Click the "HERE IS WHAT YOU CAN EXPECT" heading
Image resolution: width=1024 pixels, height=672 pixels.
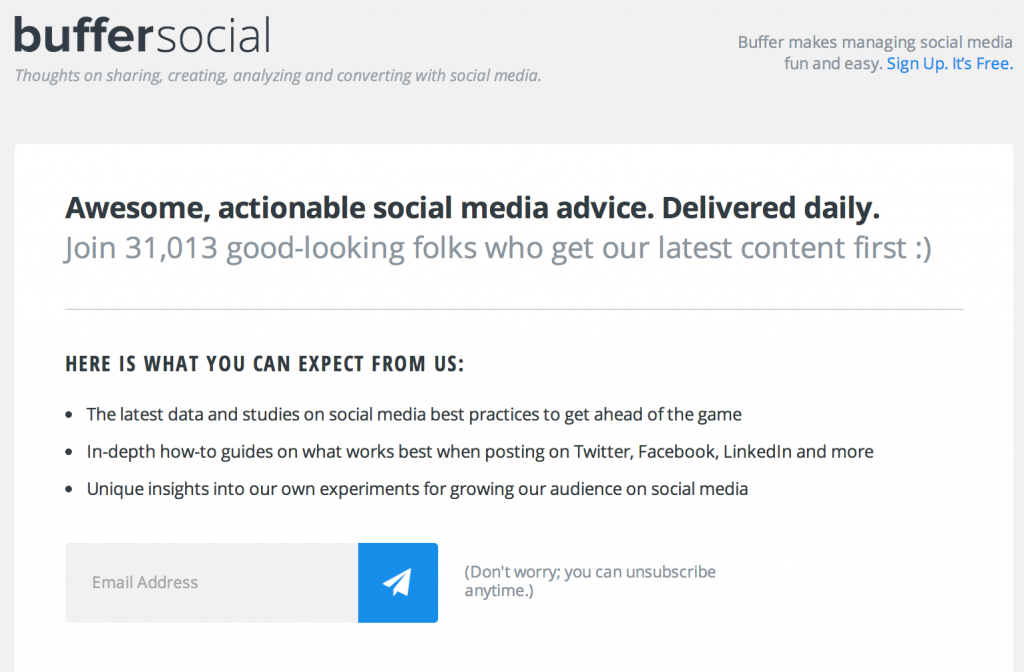click(264, 364)
